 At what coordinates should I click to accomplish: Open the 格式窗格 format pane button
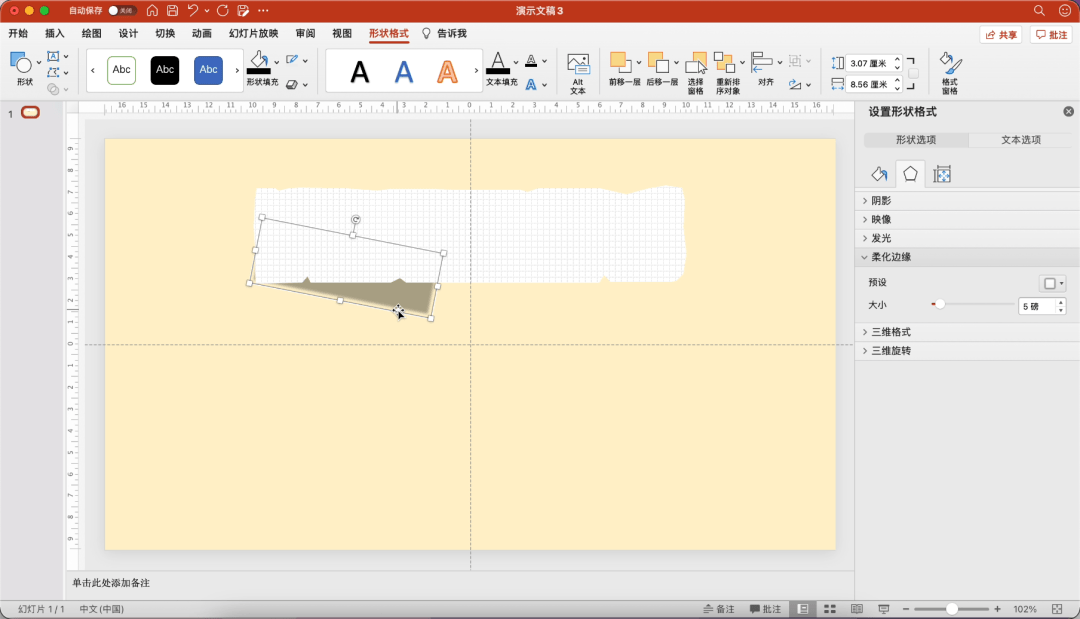(x=949, y=73)
